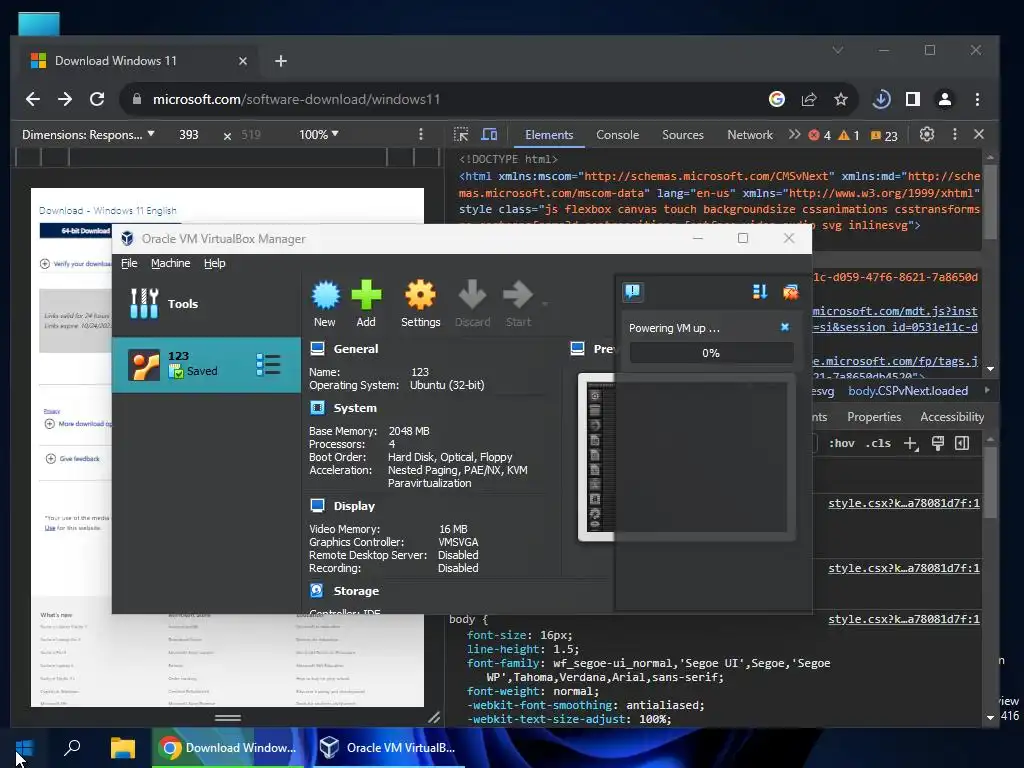
Task: Open the Machine menu in VirtualBox
Action: click(x=170, y=263)
